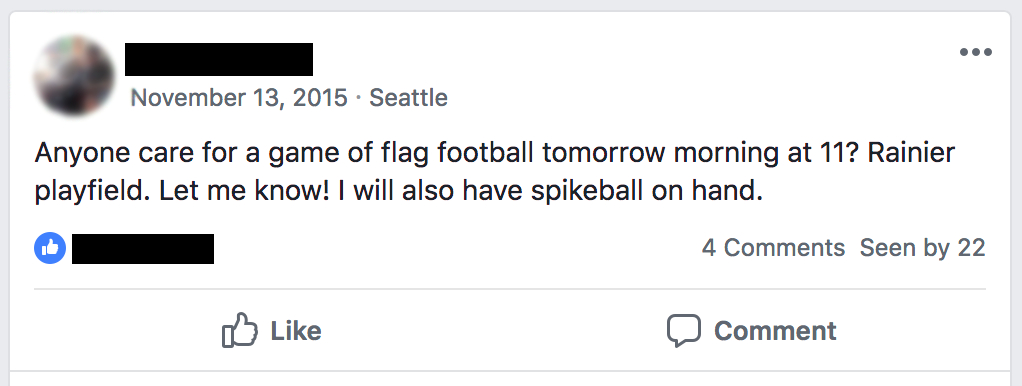Select the Comment button label
Viewport: 1022px width, 386px height.
click(x=775, y=331)
